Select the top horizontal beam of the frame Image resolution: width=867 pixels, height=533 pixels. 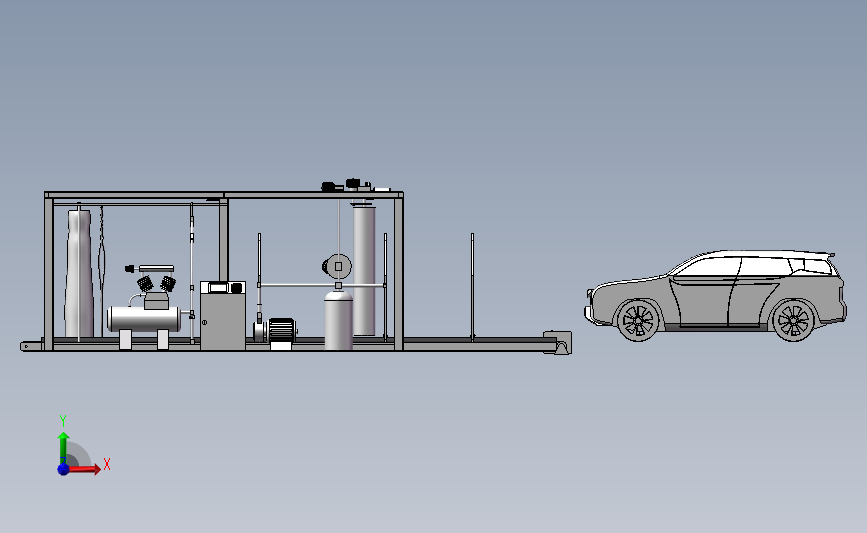tap(224, 195)
